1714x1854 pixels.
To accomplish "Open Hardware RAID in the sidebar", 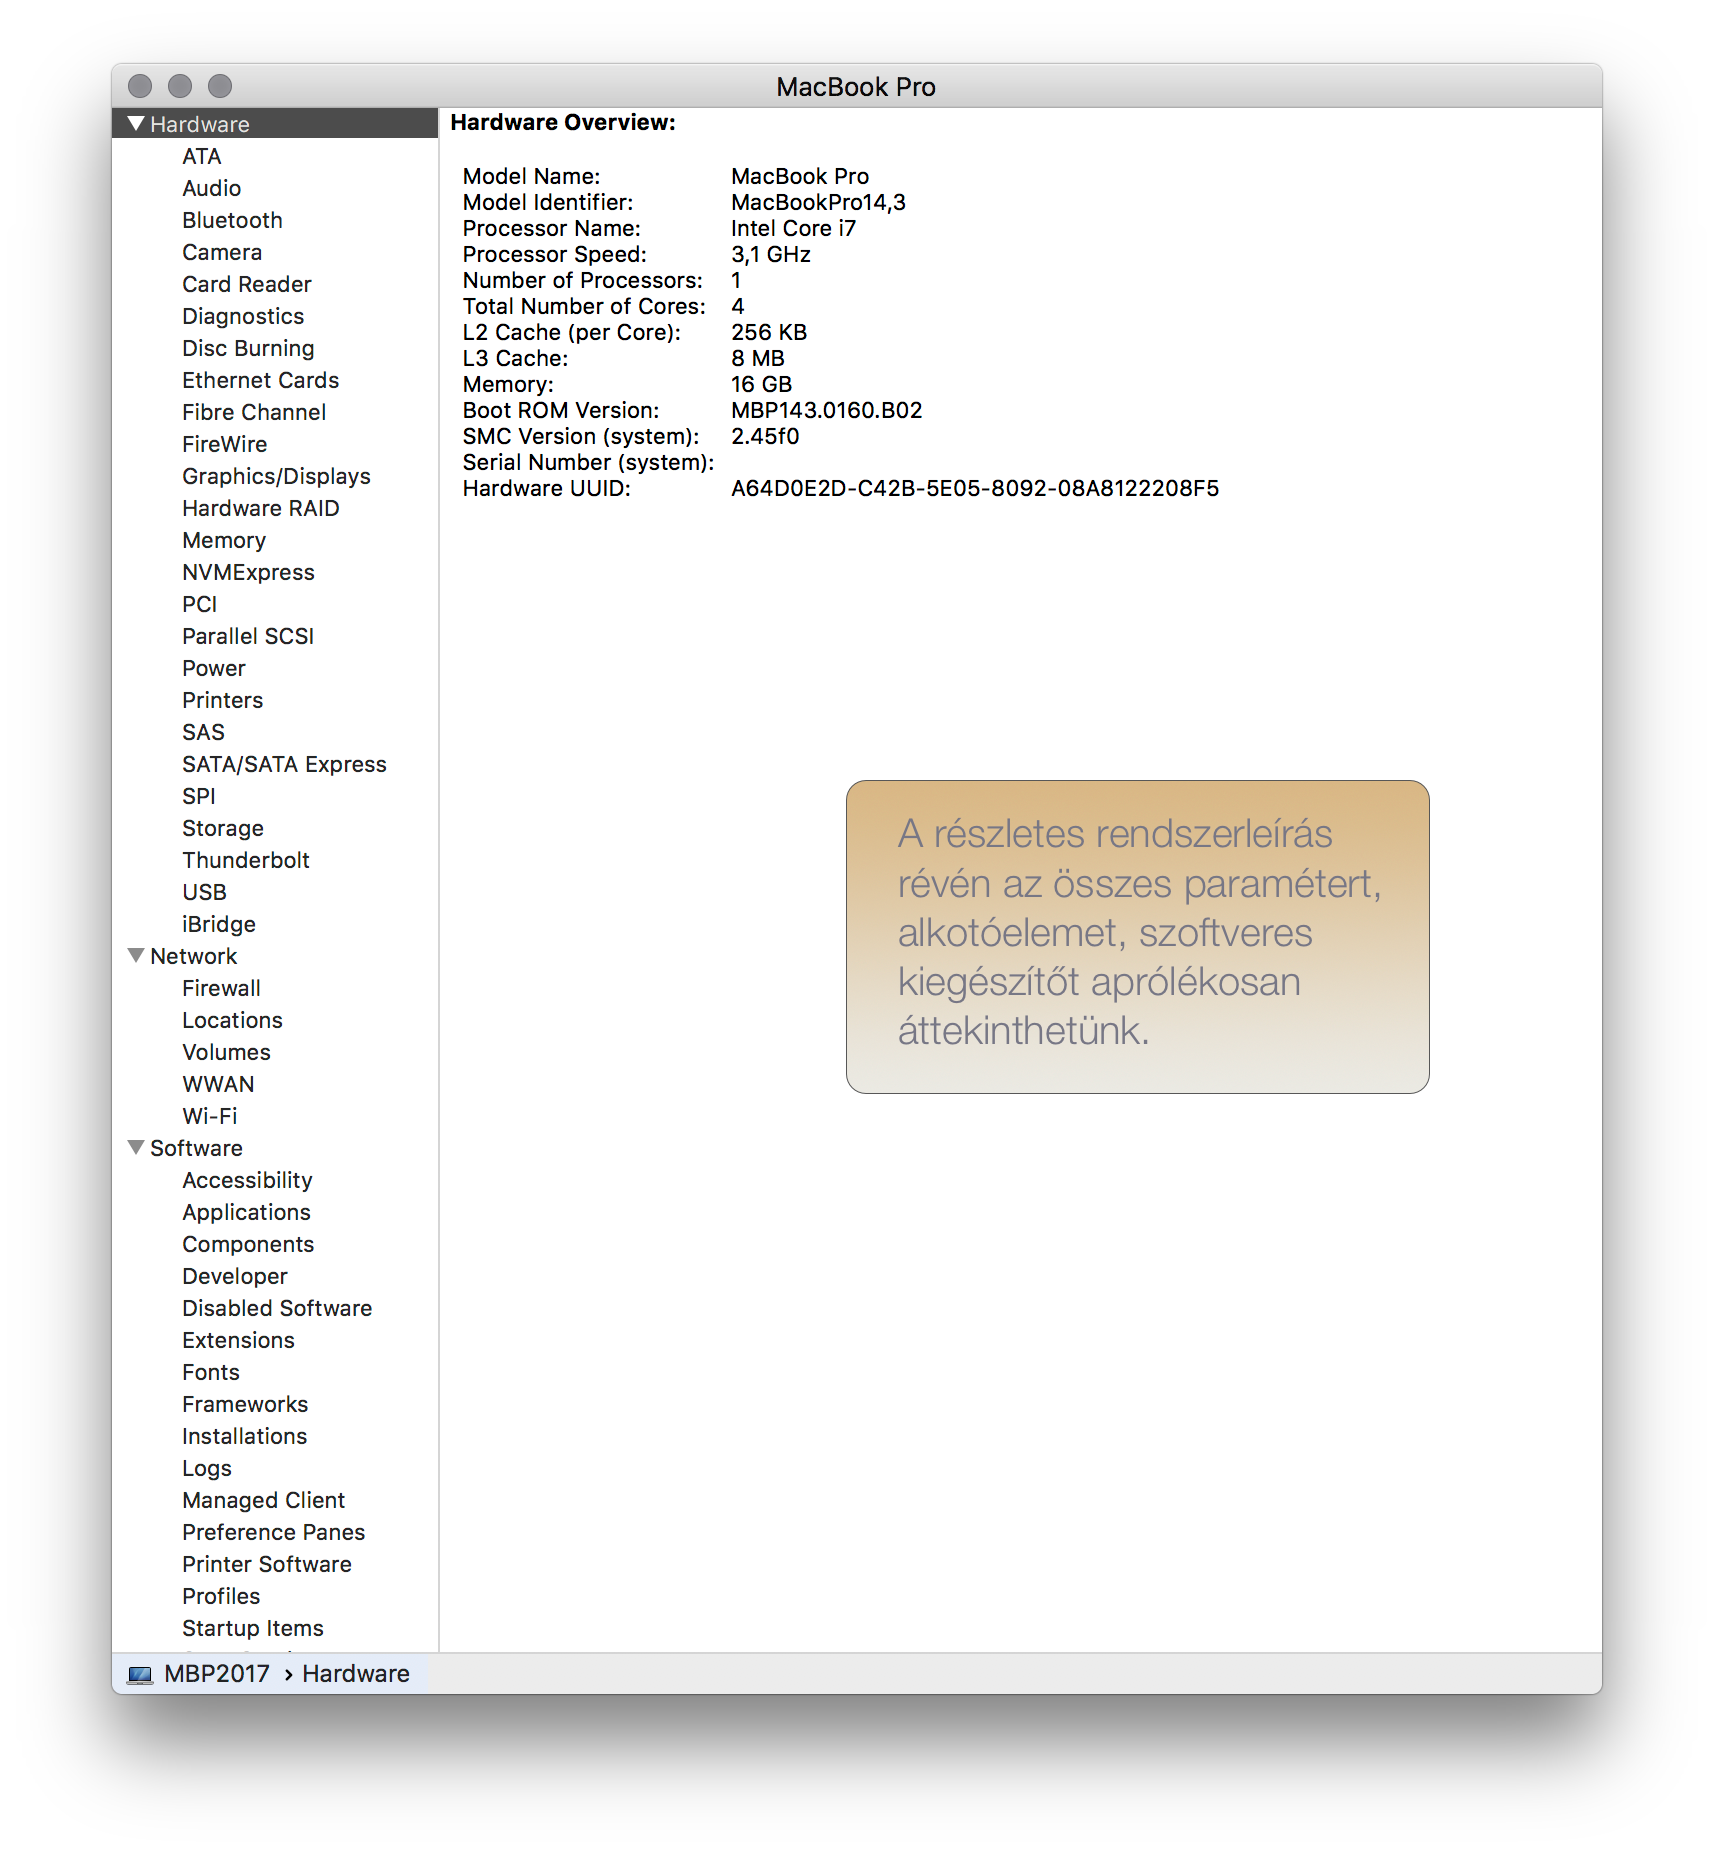I will [x=261, y=508].
